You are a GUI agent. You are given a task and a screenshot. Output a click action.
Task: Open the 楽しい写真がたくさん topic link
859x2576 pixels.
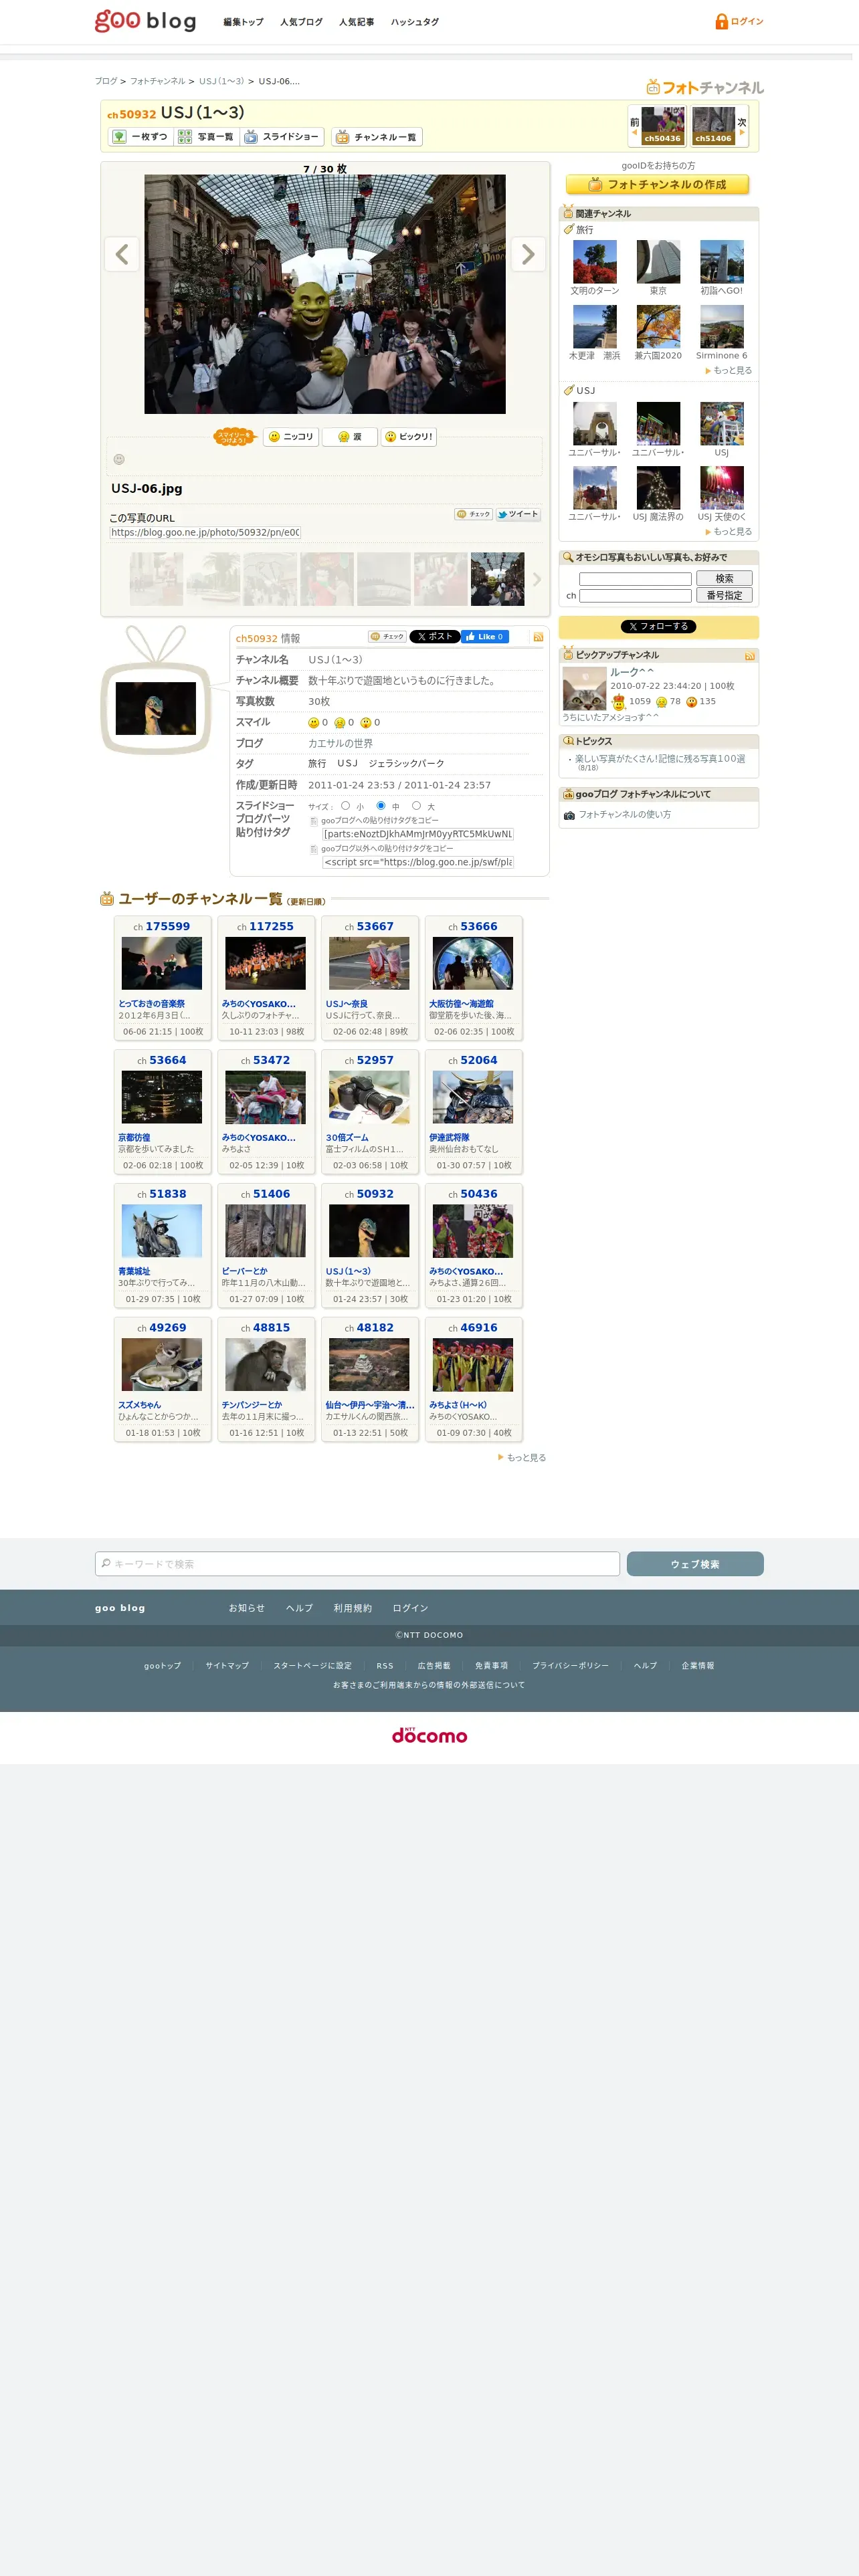pos(660,759)
